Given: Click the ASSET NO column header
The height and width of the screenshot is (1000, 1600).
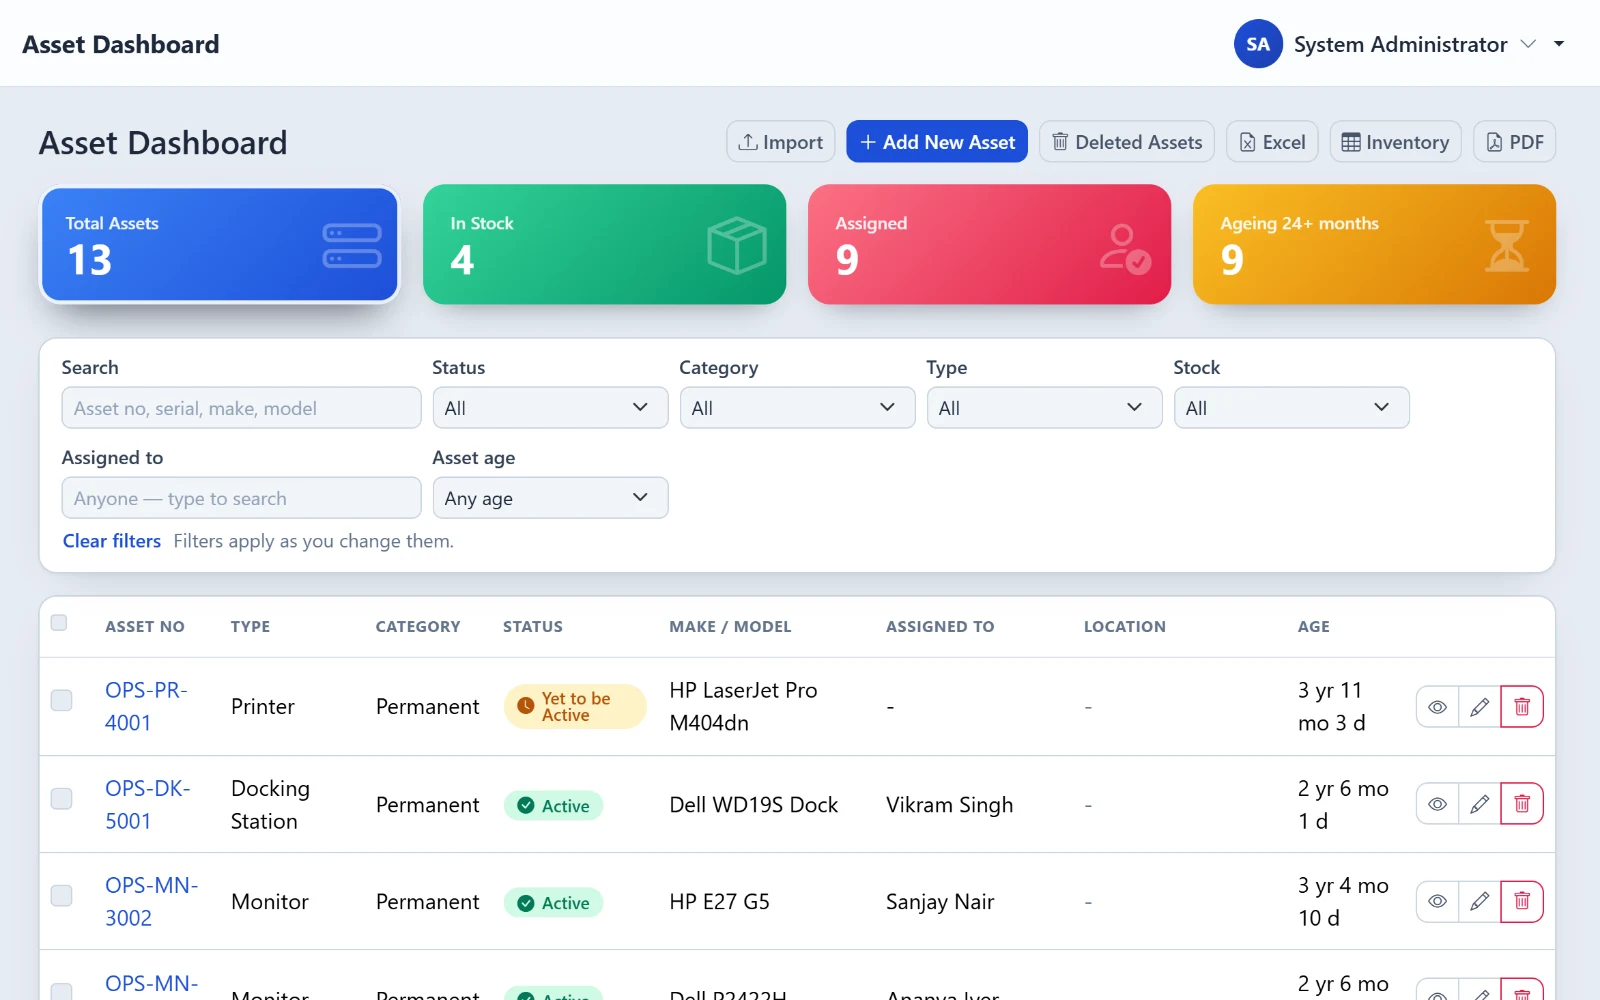Looking at the screenshot, I should (145, 626).
